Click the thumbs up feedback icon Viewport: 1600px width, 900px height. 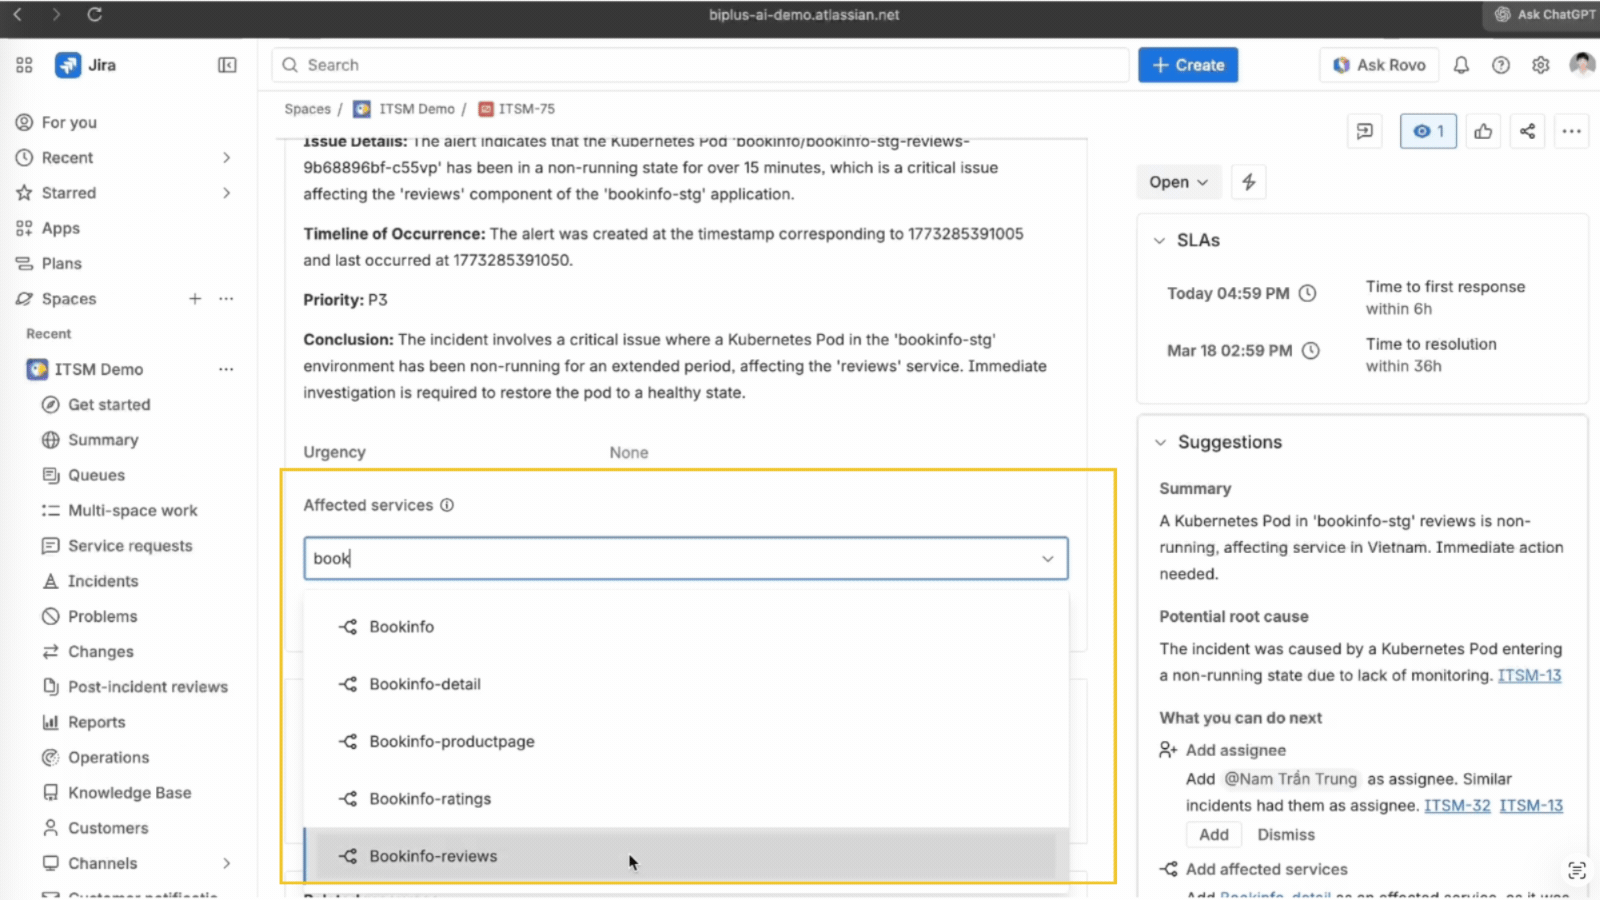(x=1483, y=131)
